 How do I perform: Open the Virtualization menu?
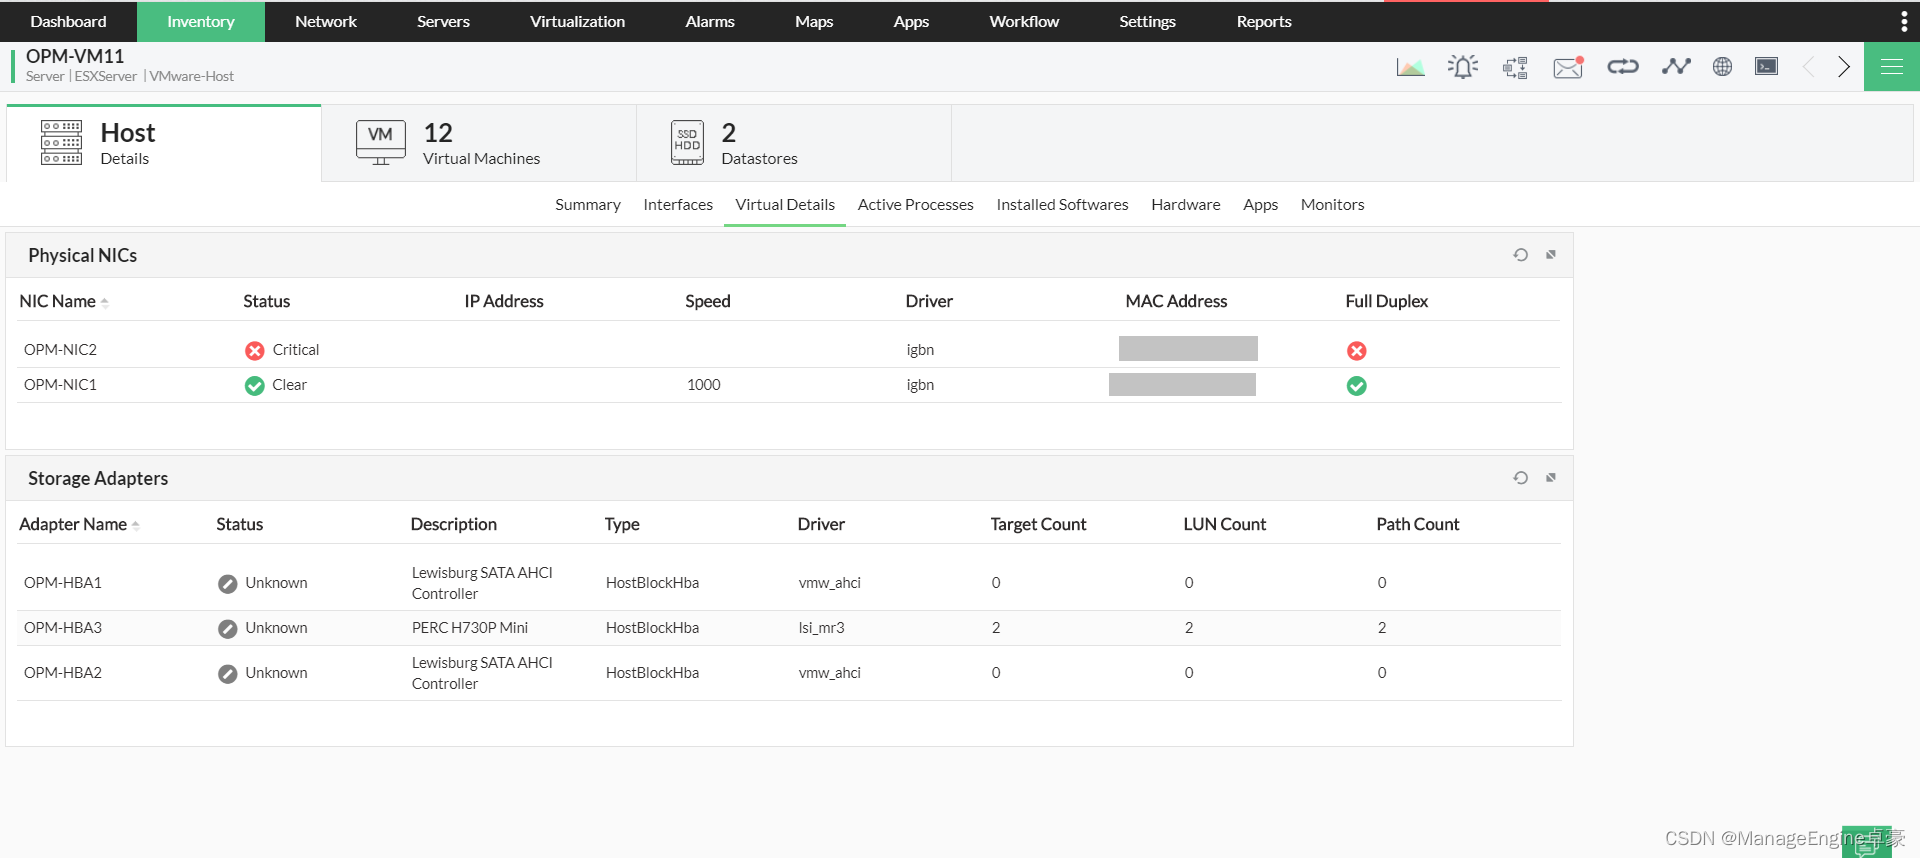[577, 21]
